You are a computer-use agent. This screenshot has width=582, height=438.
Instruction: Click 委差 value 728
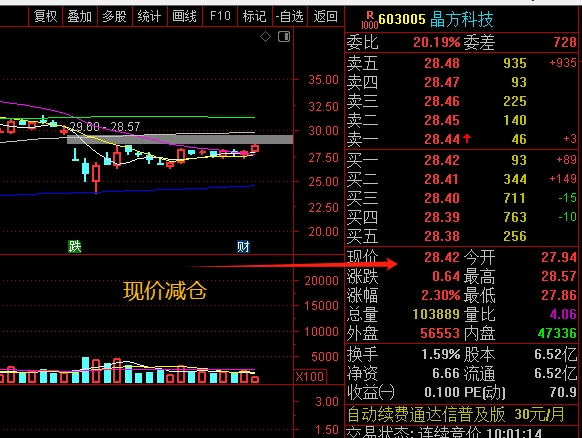coord(565,42)
